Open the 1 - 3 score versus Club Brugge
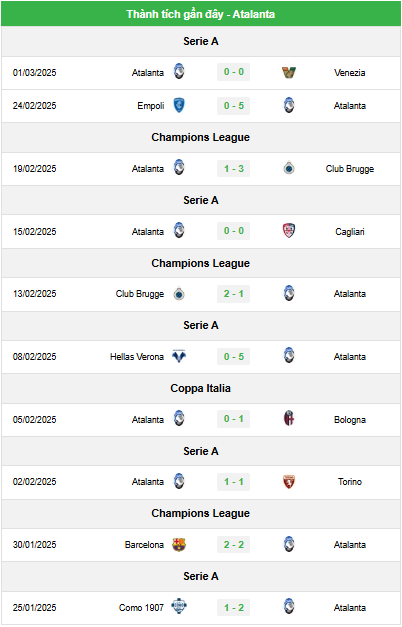This screenshot has height=627, width=402. [234, 169]
